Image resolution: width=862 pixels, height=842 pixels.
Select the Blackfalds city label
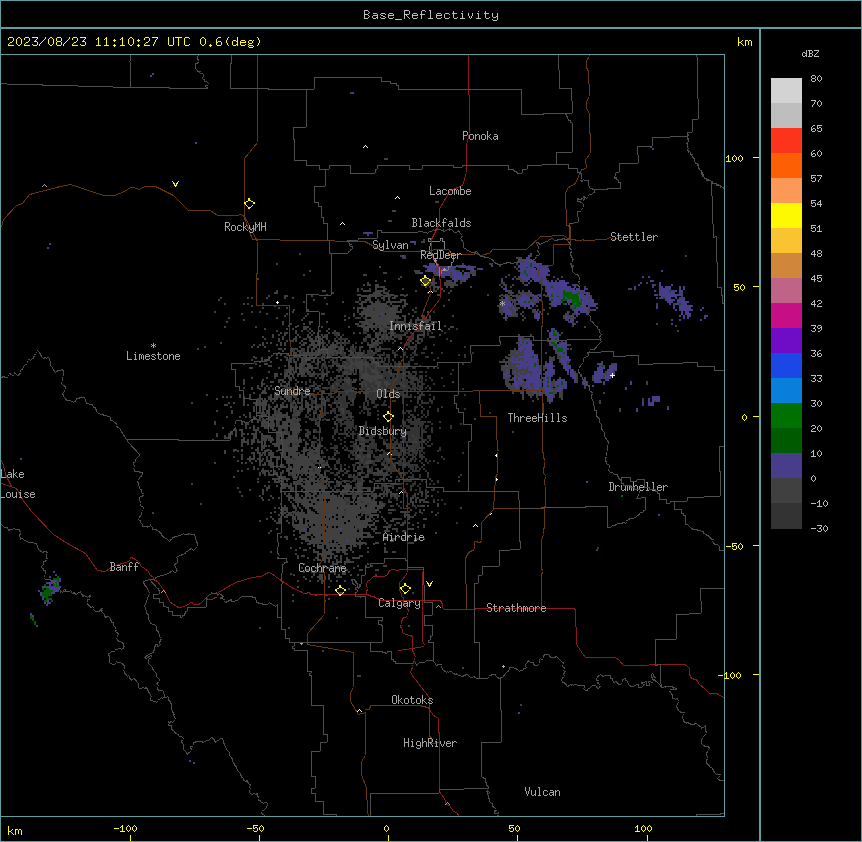[441, 223]
